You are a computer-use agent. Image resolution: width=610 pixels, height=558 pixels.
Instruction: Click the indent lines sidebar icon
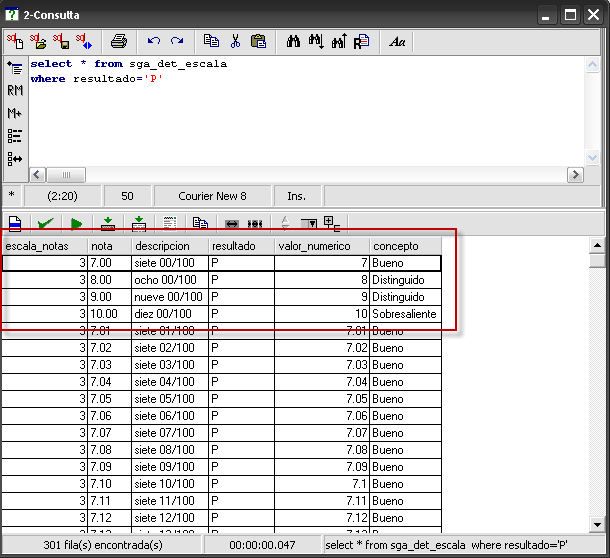[x=15, y=68]
